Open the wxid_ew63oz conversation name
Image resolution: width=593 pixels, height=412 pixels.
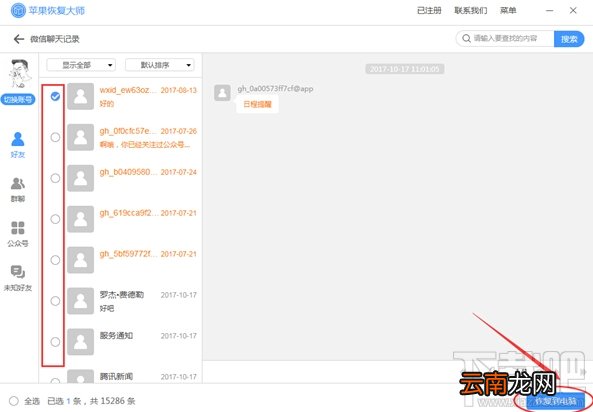coord(127,90)
